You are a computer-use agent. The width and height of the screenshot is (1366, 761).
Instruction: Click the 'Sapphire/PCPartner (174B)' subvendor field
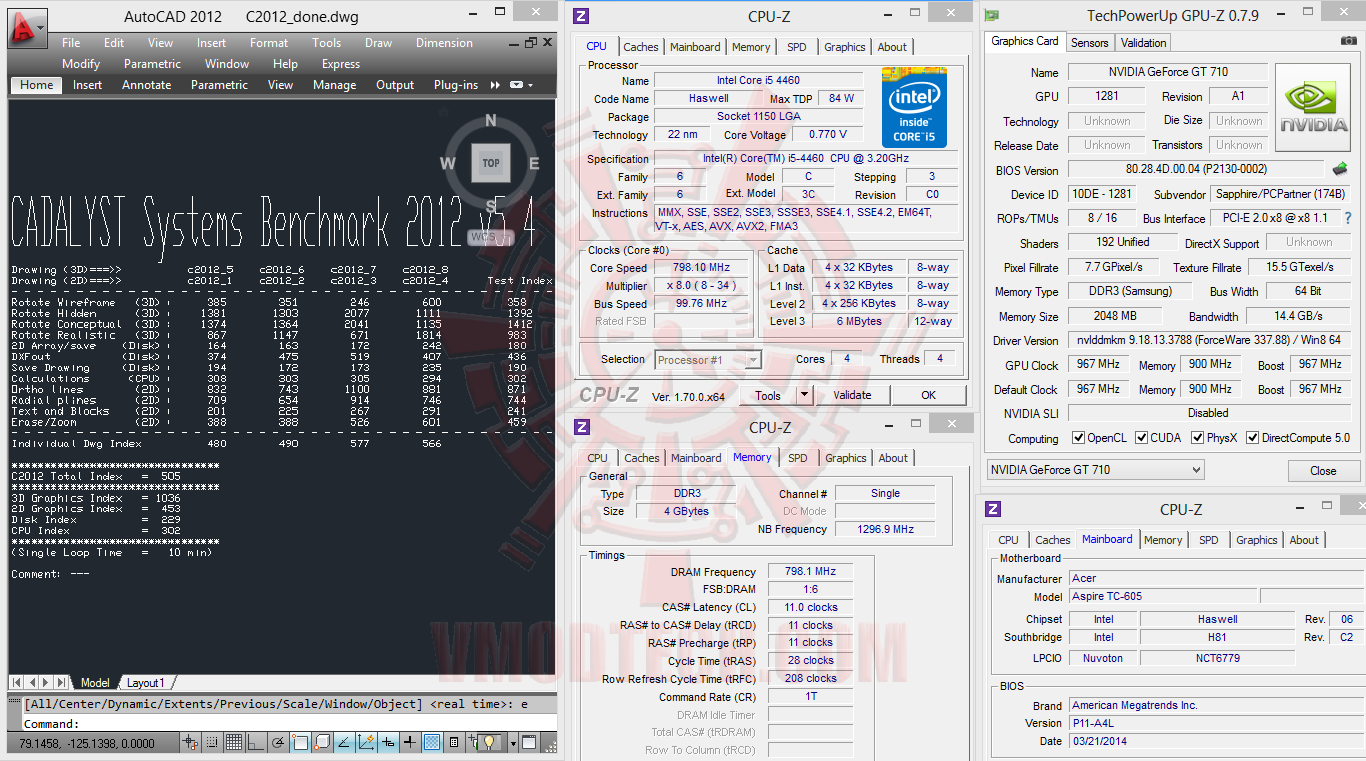point(1281,195)
